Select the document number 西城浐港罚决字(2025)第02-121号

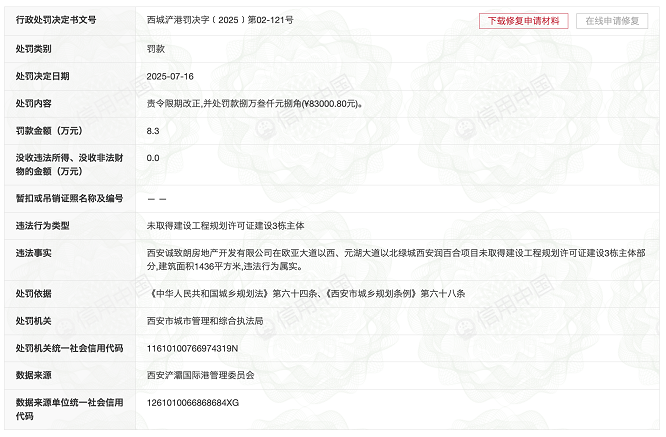click(x=220, y=20)
